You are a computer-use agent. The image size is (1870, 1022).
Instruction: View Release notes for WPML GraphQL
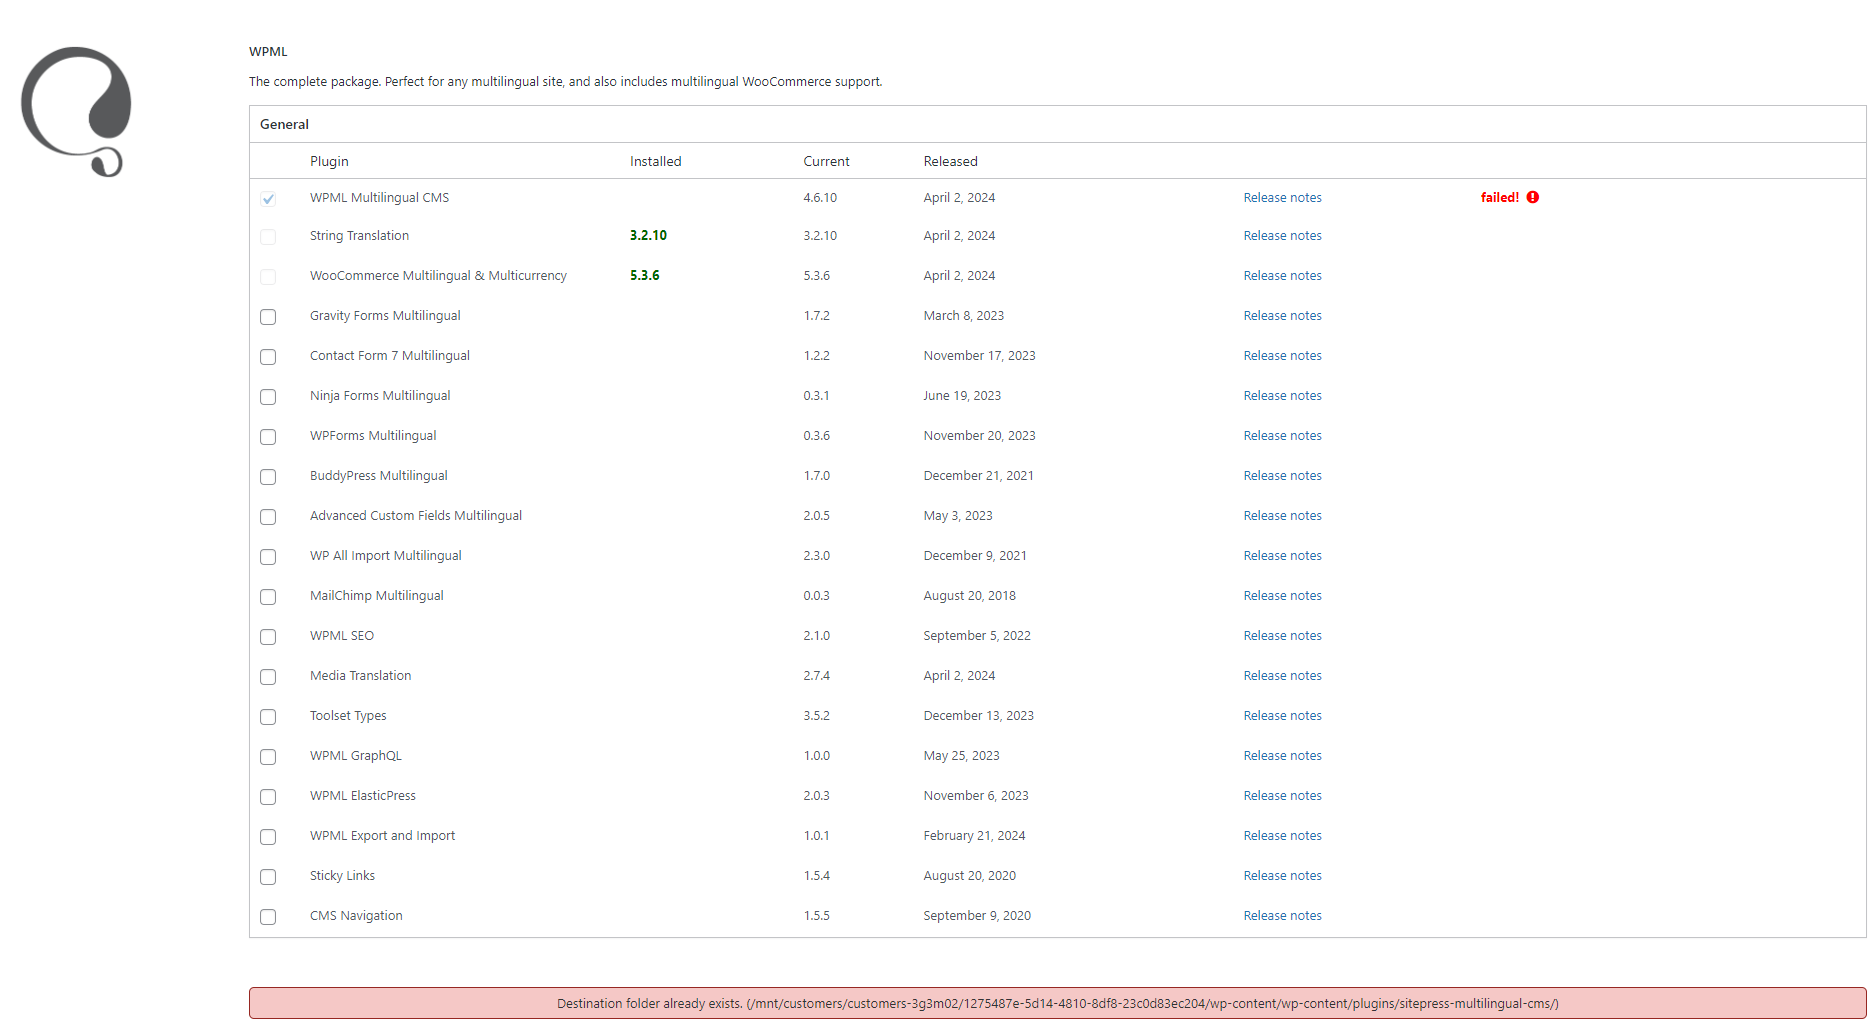[x=1282, y=756]
